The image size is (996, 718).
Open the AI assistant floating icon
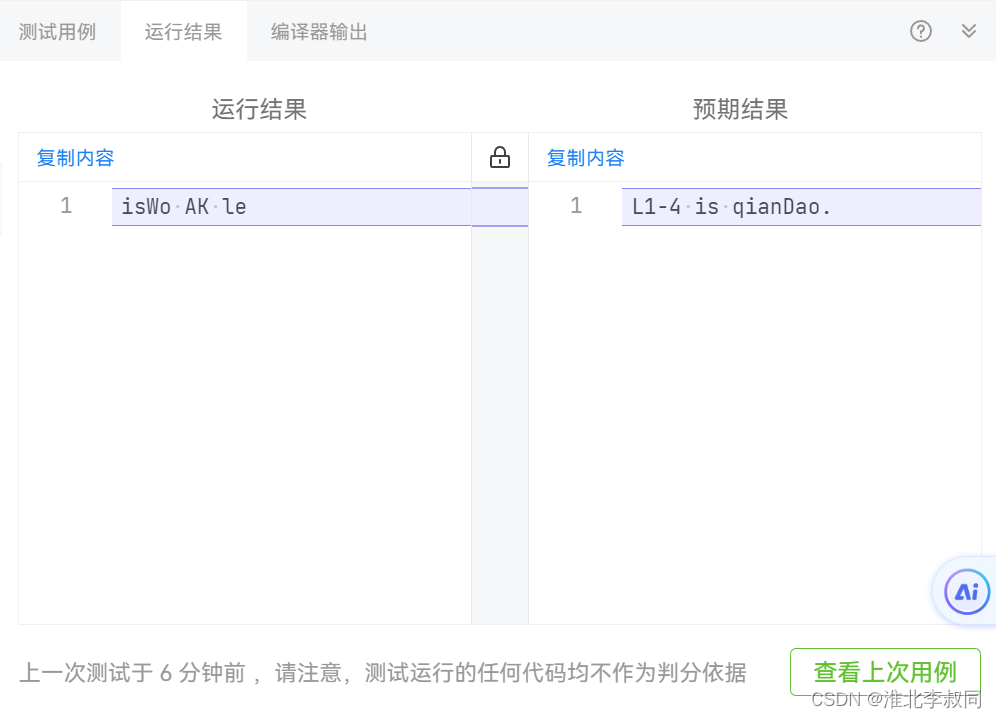tap(964, 591)
